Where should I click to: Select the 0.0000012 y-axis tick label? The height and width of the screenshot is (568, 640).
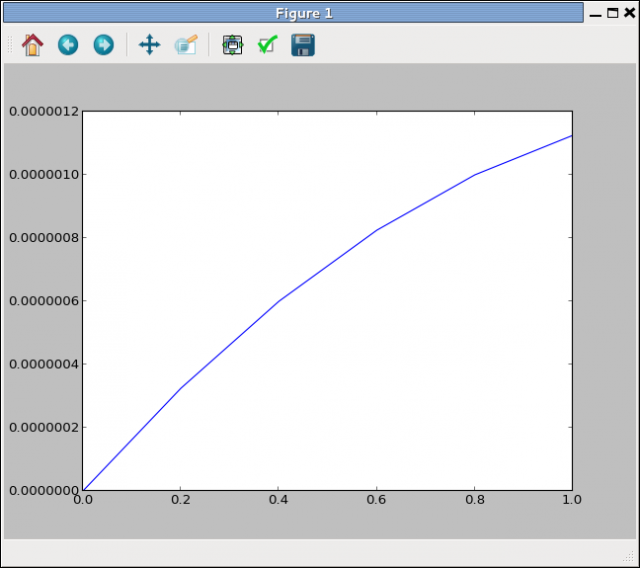tap(43, 111)
